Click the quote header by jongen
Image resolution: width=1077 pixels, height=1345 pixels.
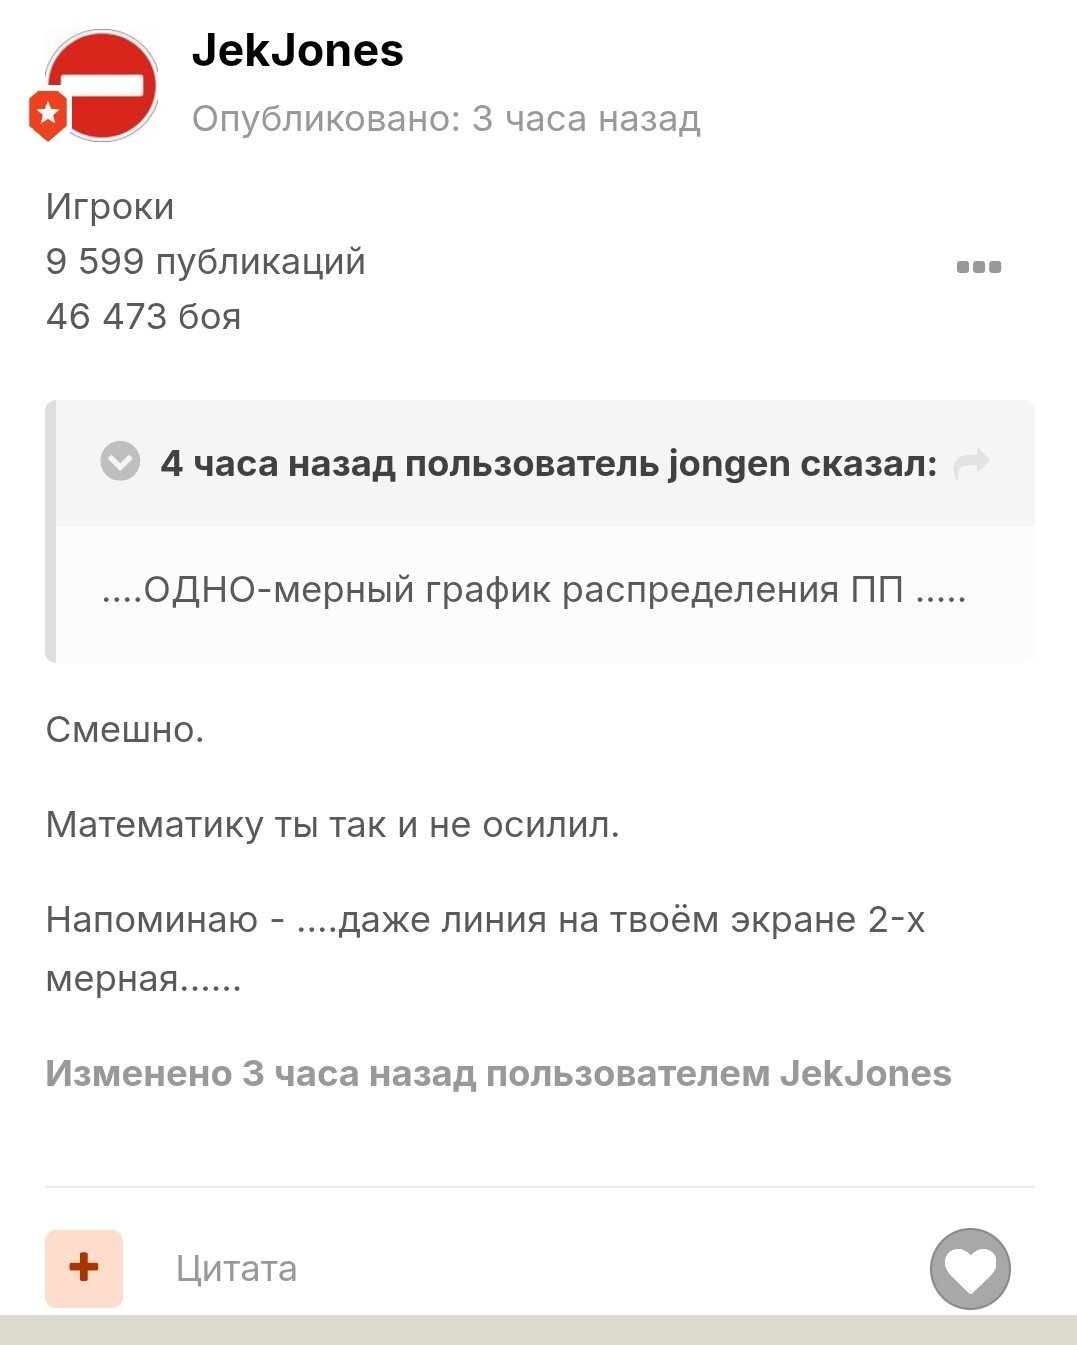point(549,463)
